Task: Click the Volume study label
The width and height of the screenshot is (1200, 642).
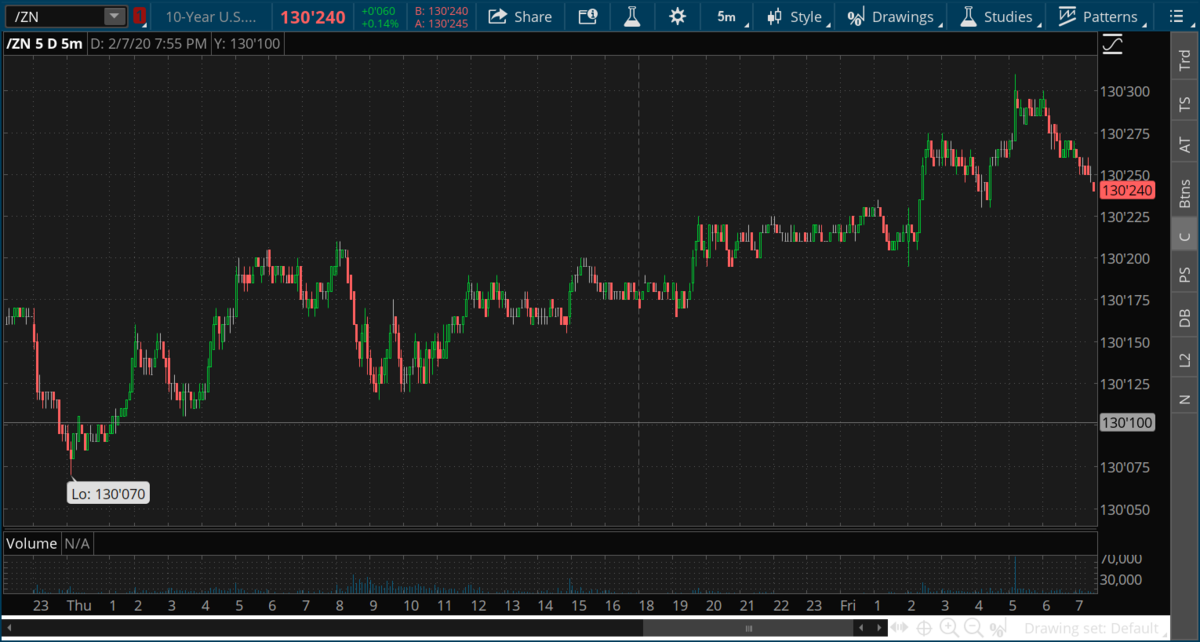Action: coord(32,543)
